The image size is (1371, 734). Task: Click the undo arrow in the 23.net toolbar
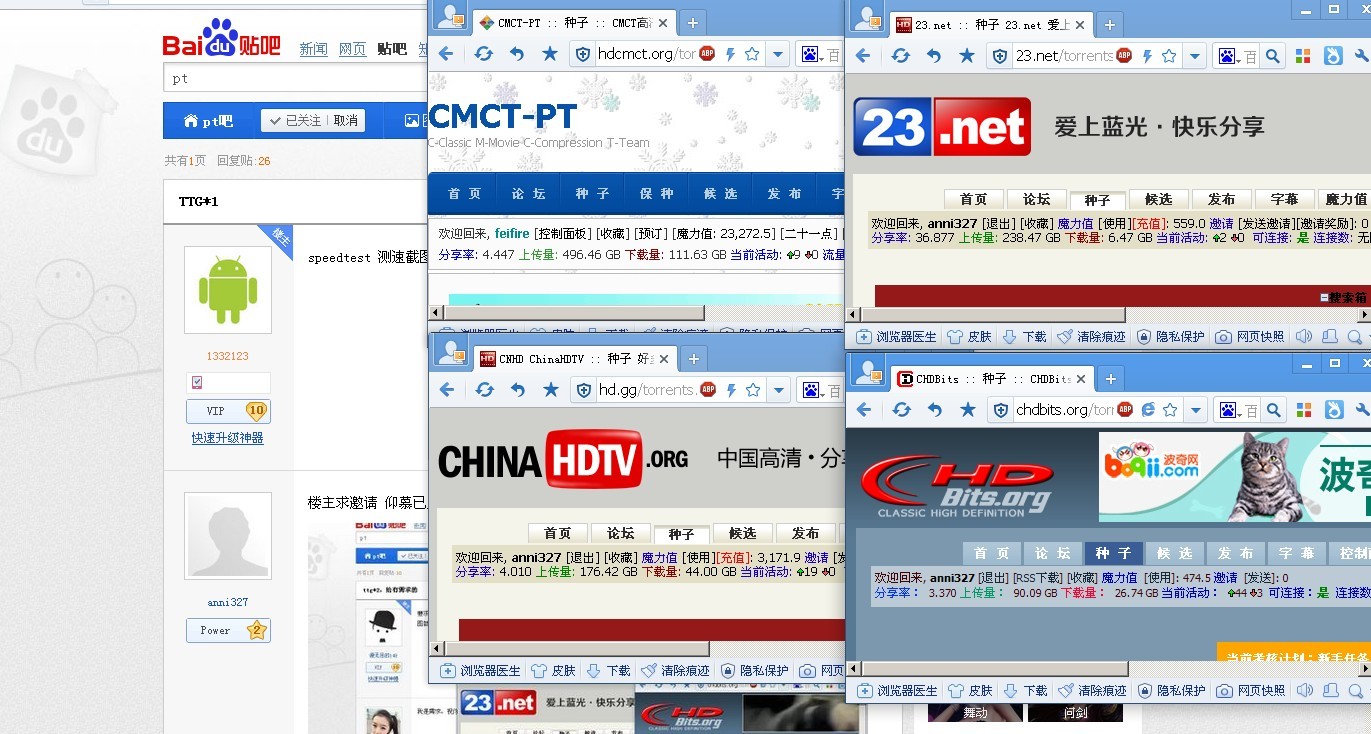(x=933, y=56)
